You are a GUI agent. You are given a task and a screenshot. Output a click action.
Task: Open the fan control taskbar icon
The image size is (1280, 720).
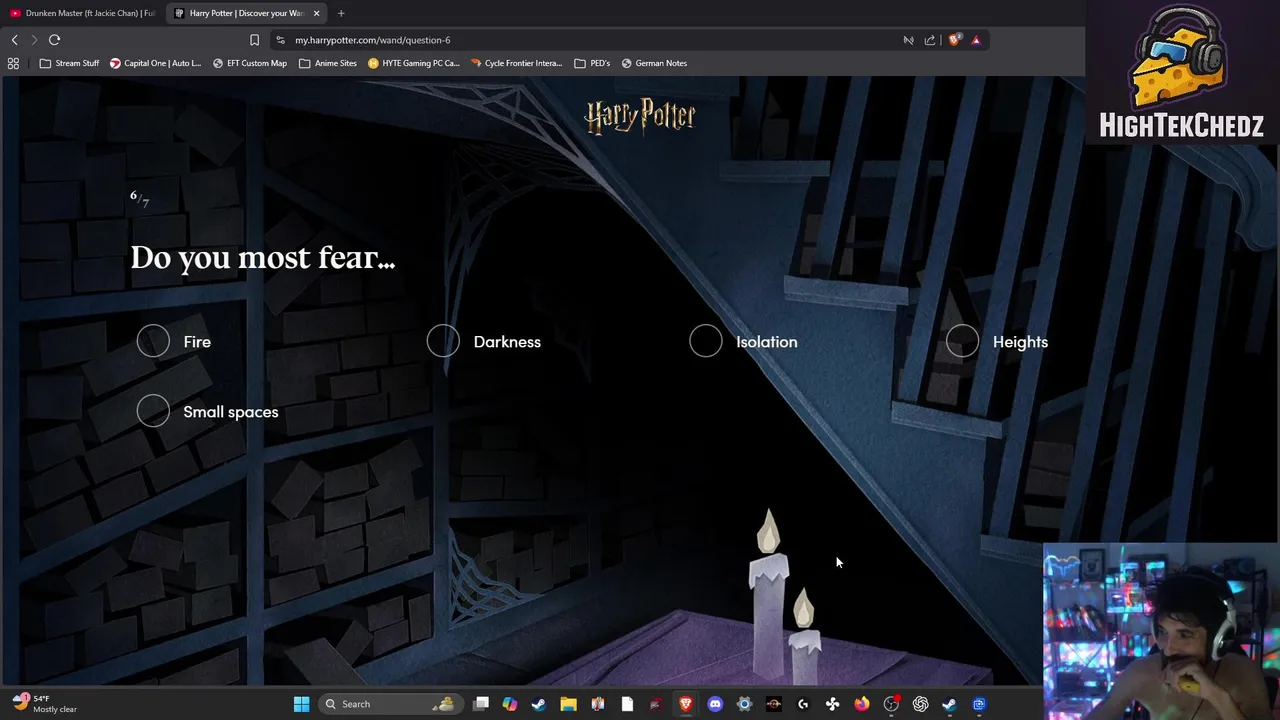coord(832,704)
